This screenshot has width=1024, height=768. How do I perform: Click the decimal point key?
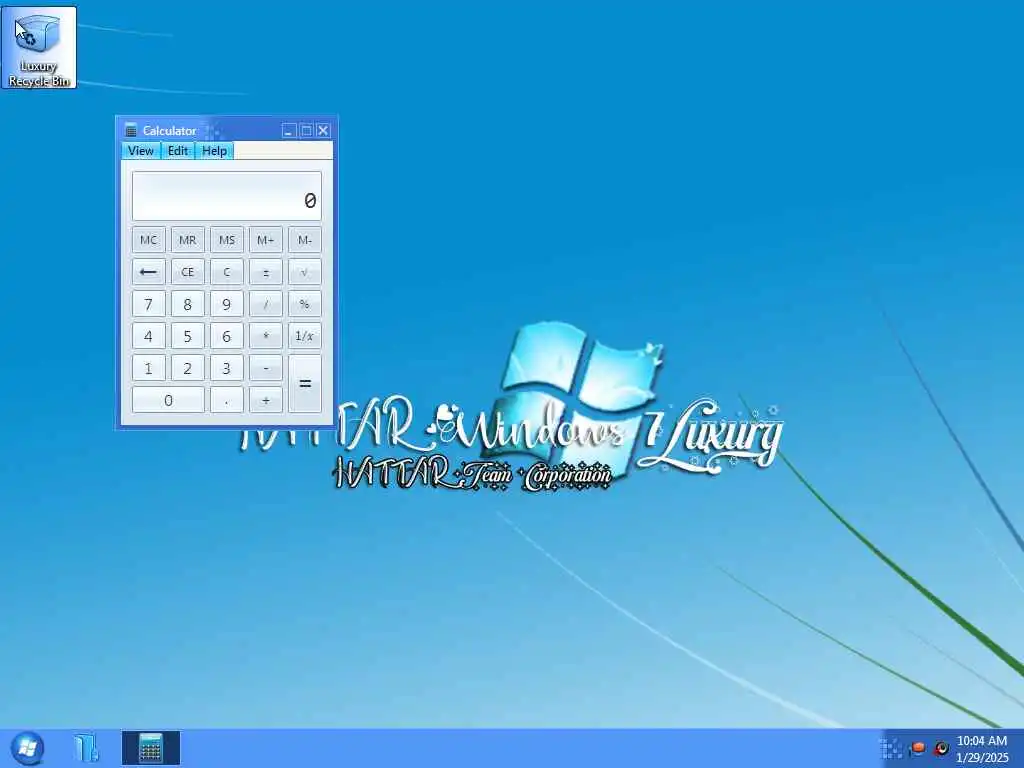pos(227,400)
